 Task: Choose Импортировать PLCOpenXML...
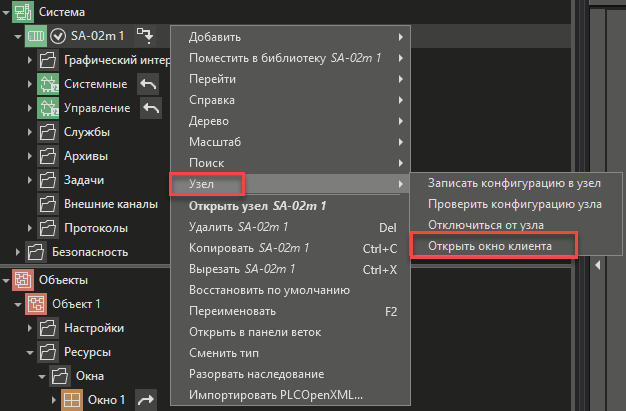pos(290,395)
